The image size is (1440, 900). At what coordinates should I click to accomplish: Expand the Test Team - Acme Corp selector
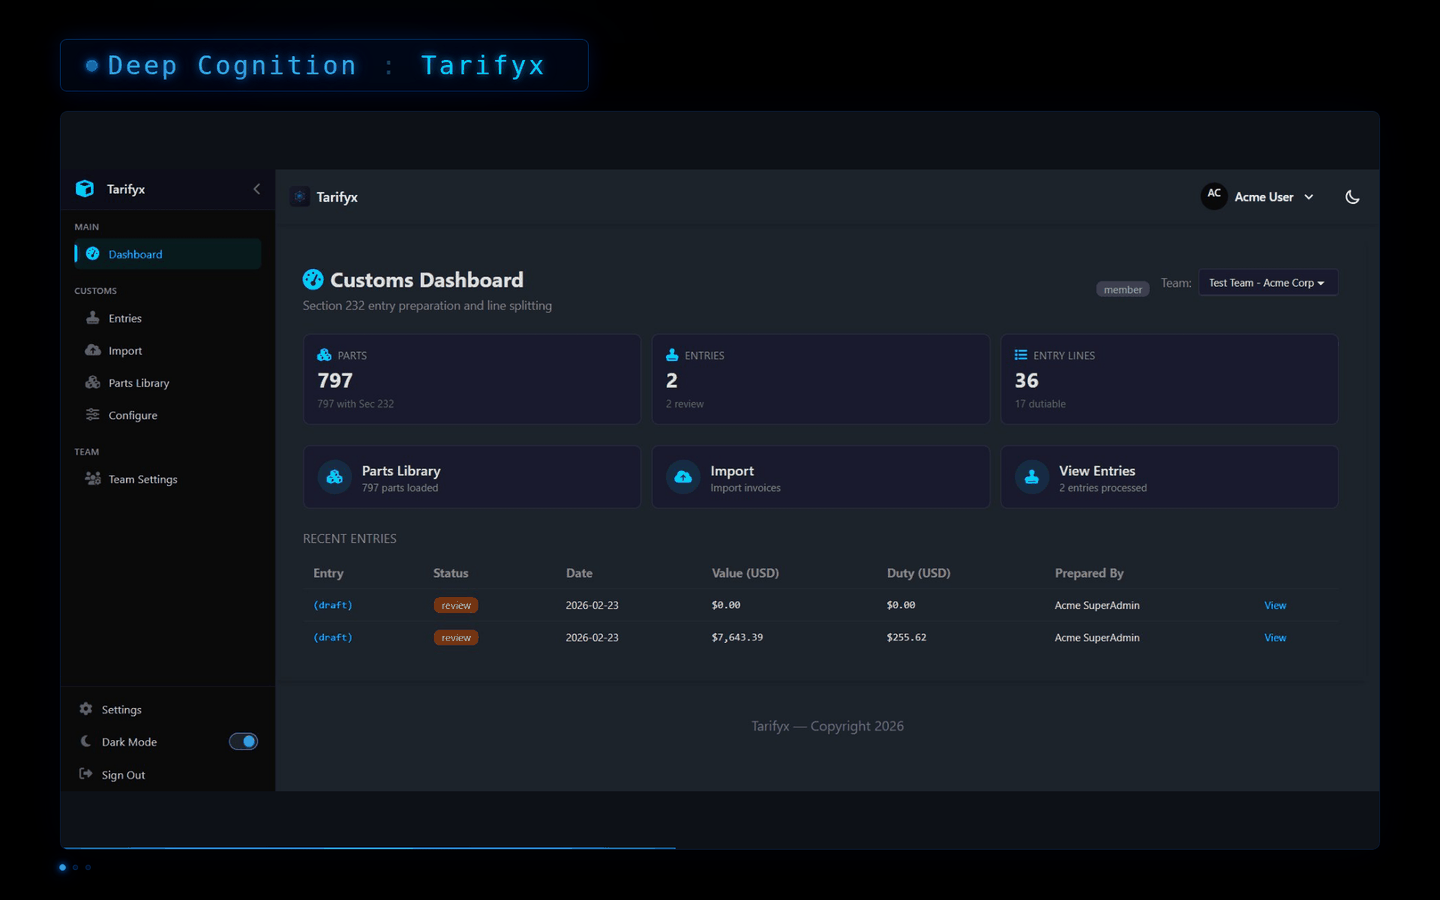click(1266, 283)
